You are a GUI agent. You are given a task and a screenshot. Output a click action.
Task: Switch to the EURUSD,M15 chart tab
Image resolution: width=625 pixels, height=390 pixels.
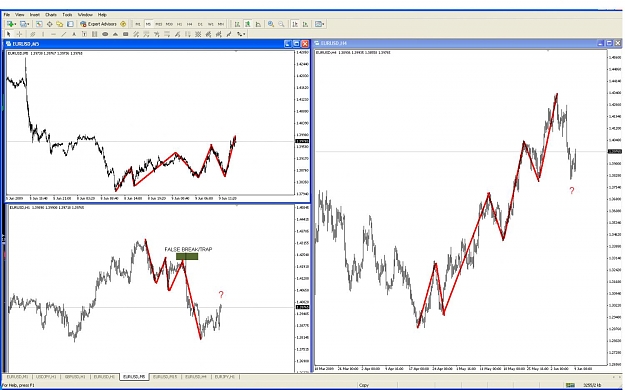tap(165, 376)
